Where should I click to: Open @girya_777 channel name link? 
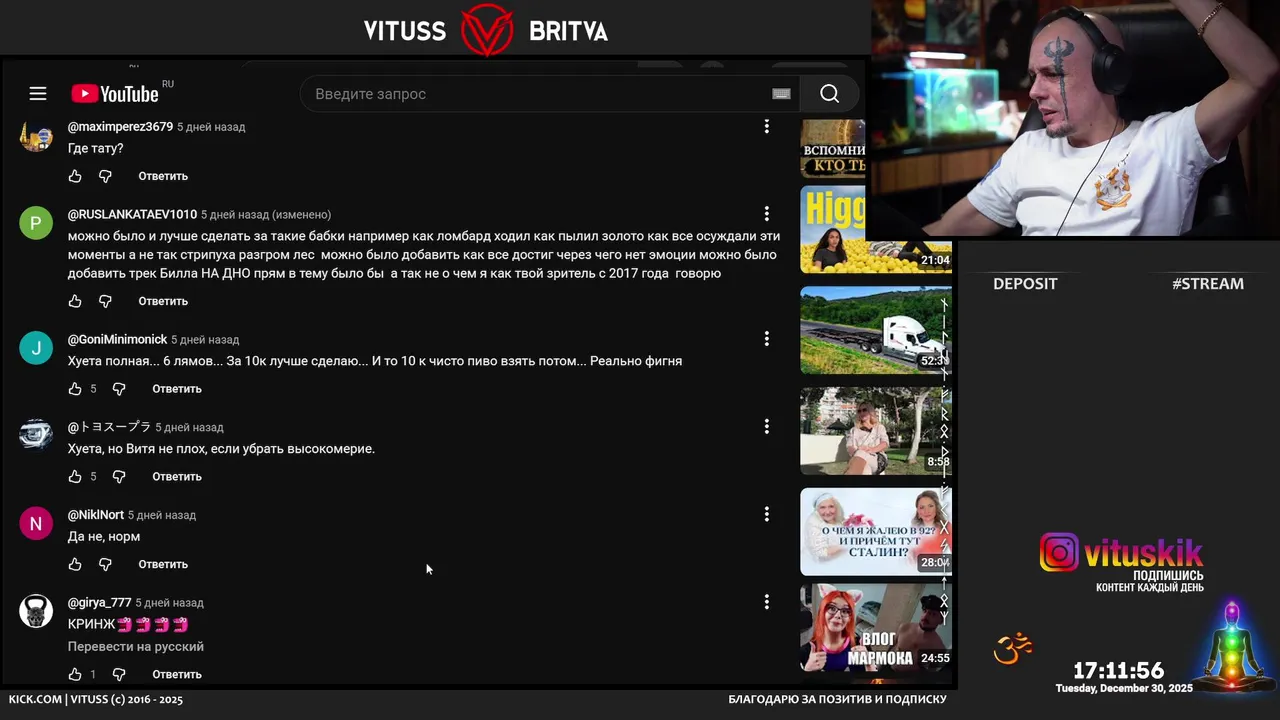point(99,603)
